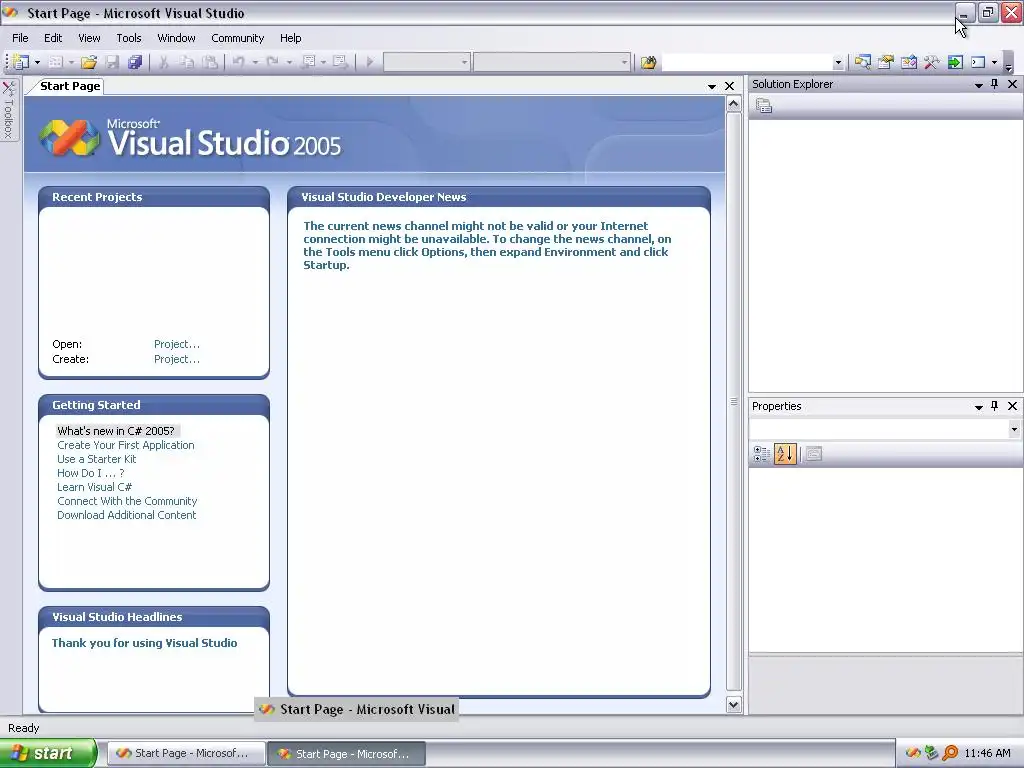Click the Redo arrow icon

(x=273, y=62)
